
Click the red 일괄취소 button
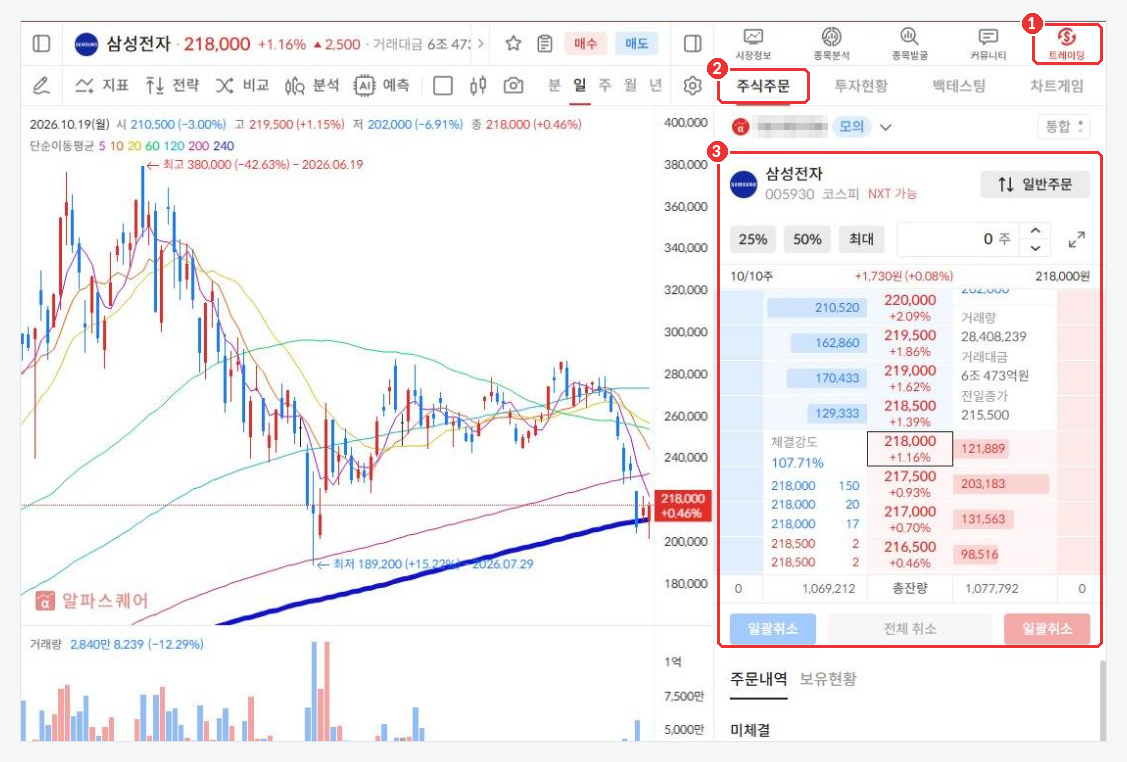(x=1046, y=629)
